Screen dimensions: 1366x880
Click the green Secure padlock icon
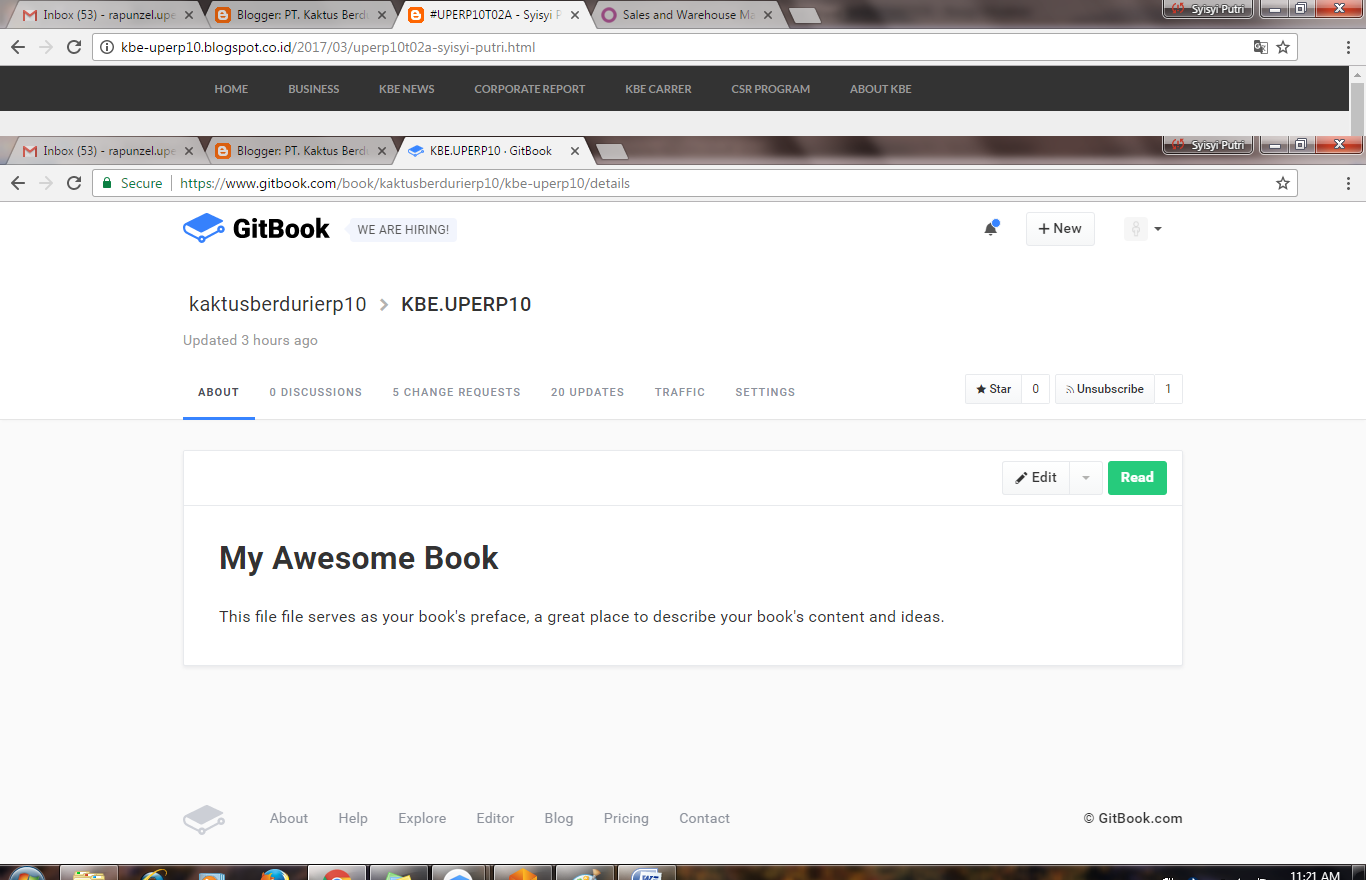[x=107, y=183]
